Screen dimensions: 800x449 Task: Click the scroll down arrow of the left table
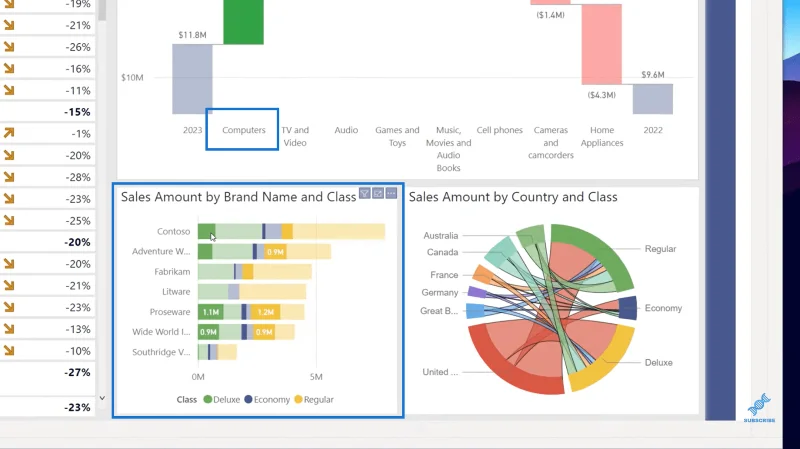pos(102,398)
